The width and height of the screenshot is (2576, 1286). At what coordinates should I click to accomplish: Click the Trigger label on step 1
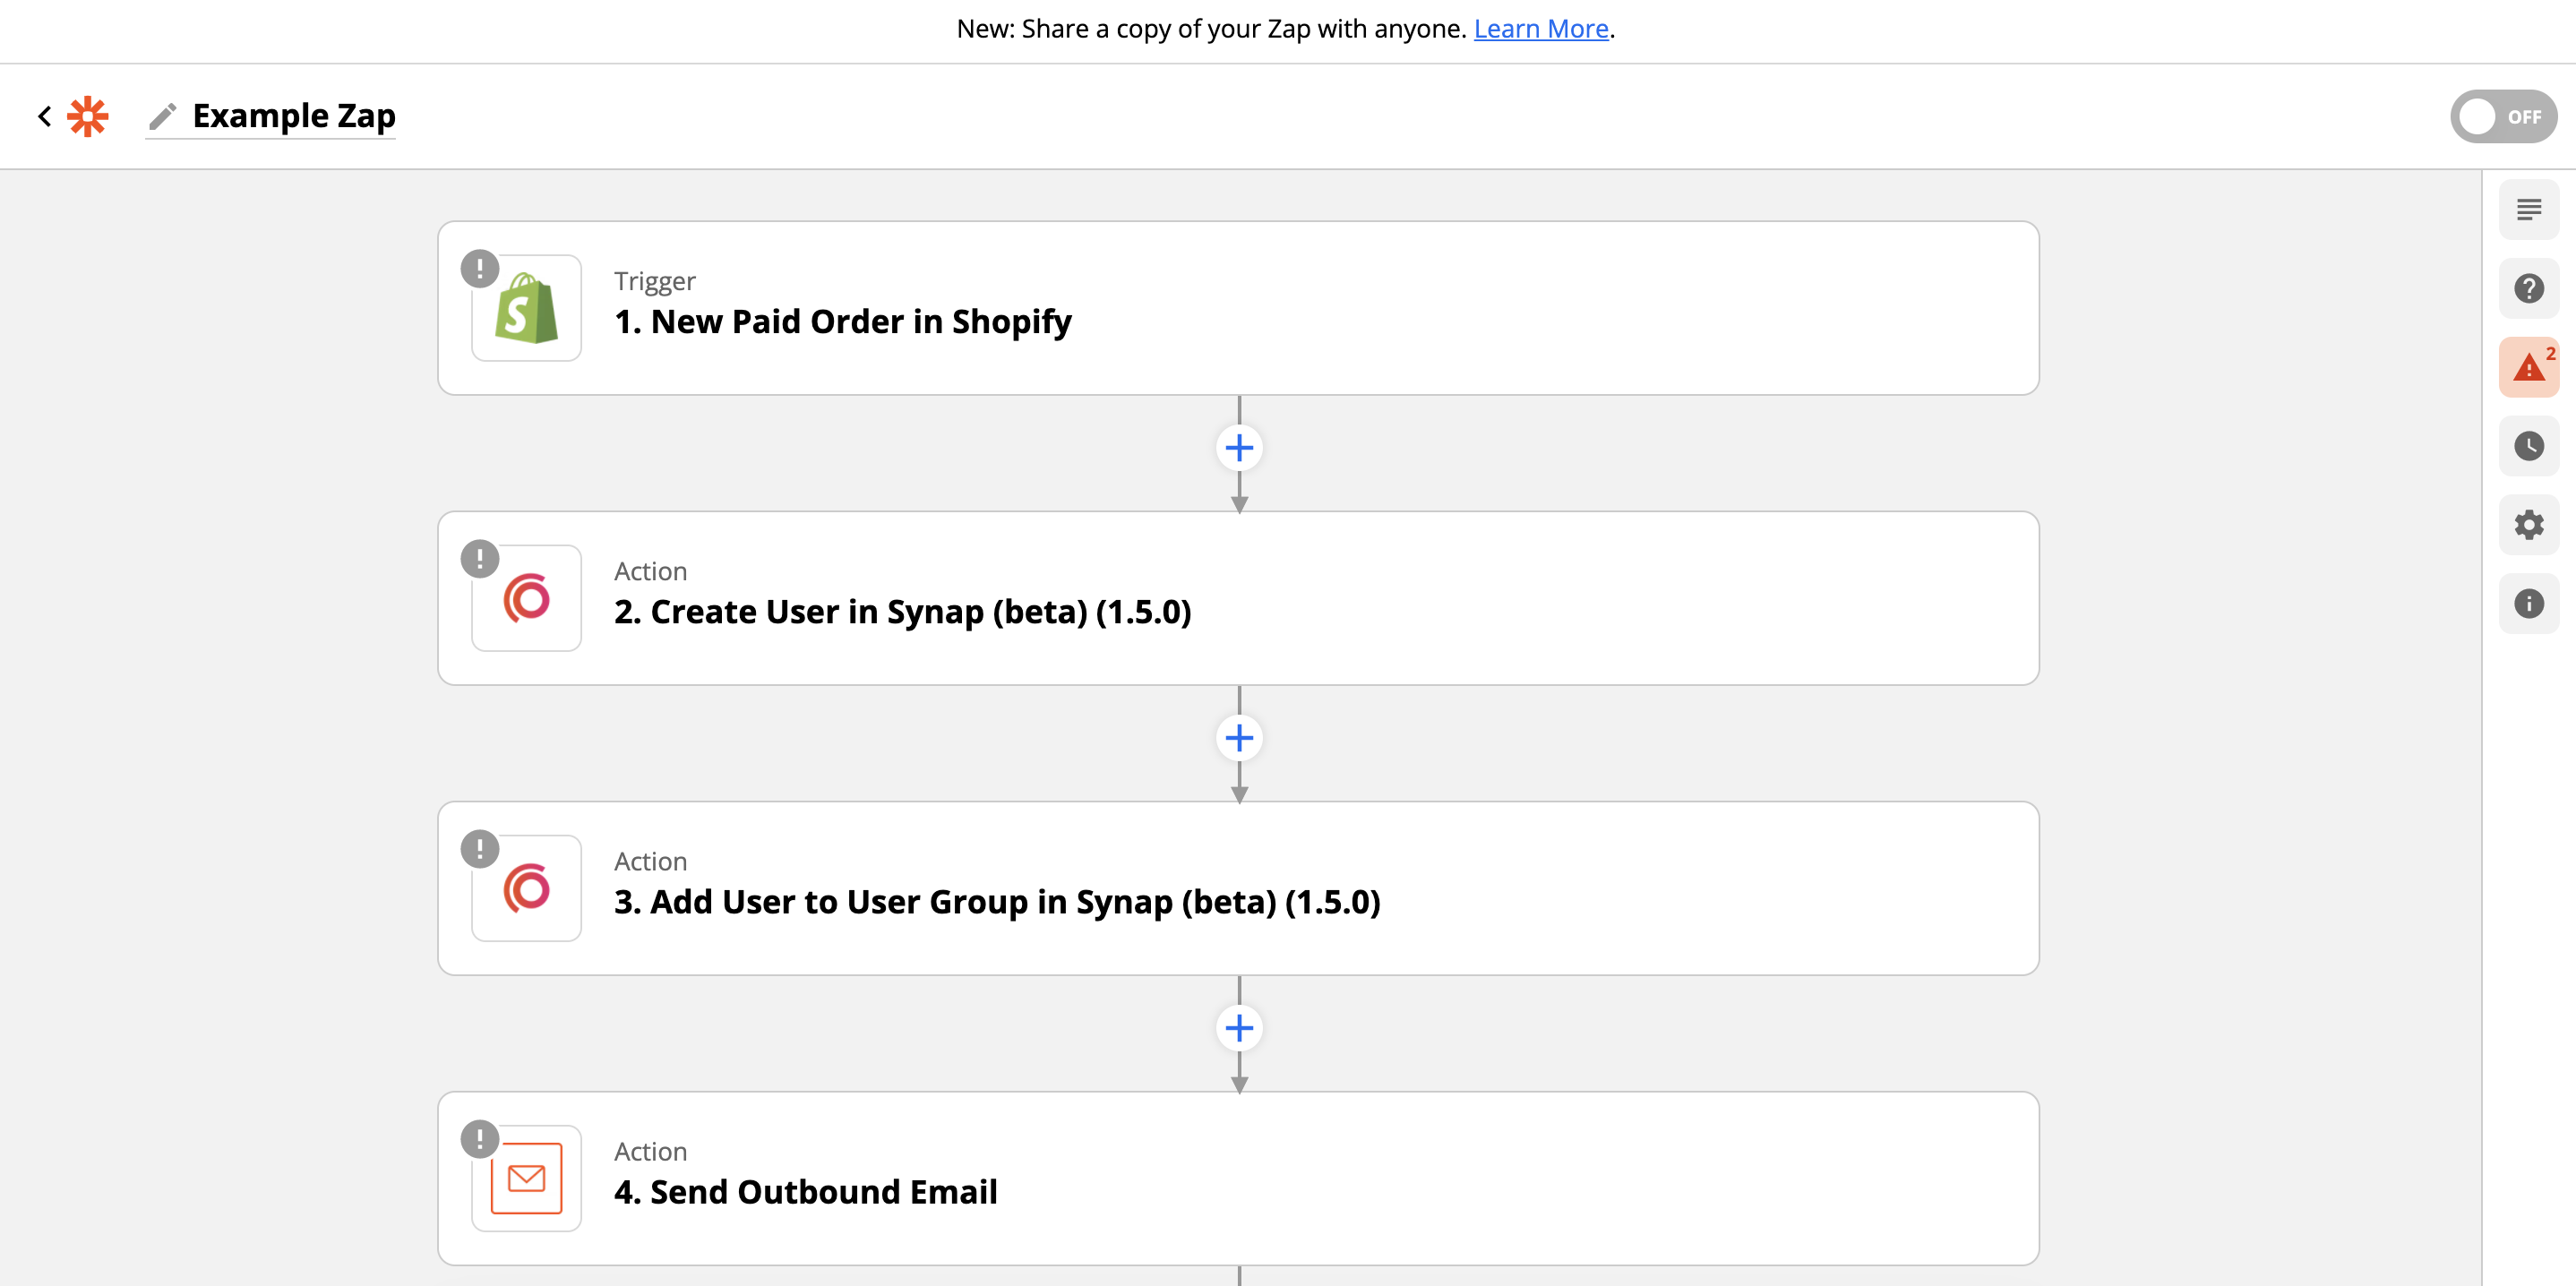(654, 281)
